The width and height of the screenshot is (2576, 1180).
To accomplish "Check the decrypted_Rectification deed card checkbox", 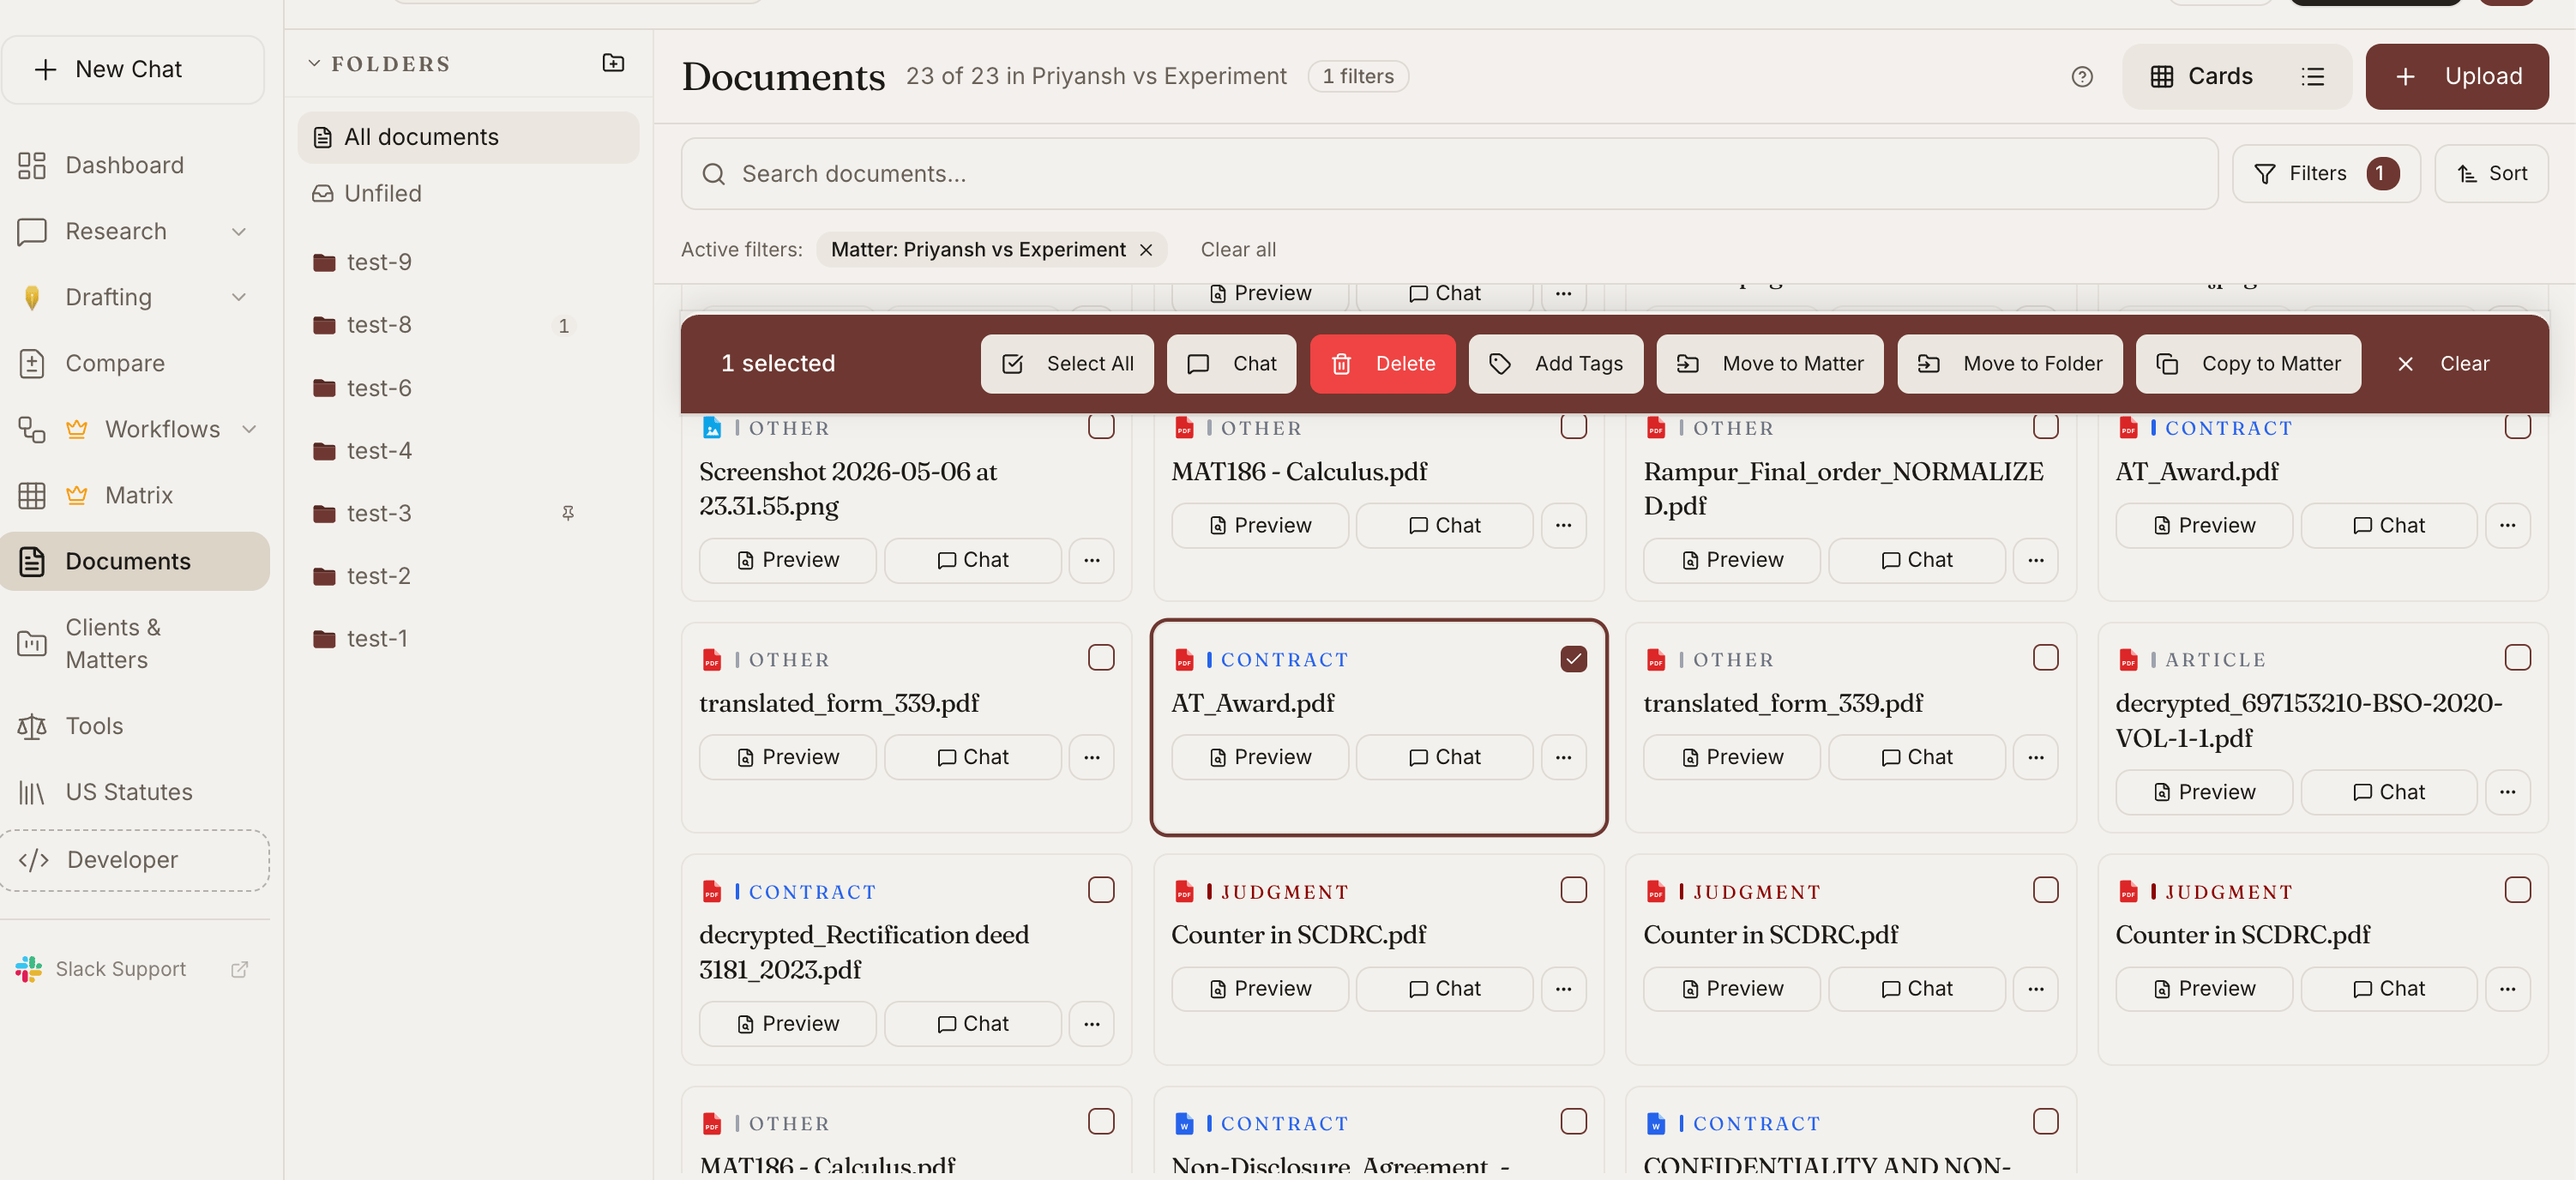I will [x=1101, y=890].
